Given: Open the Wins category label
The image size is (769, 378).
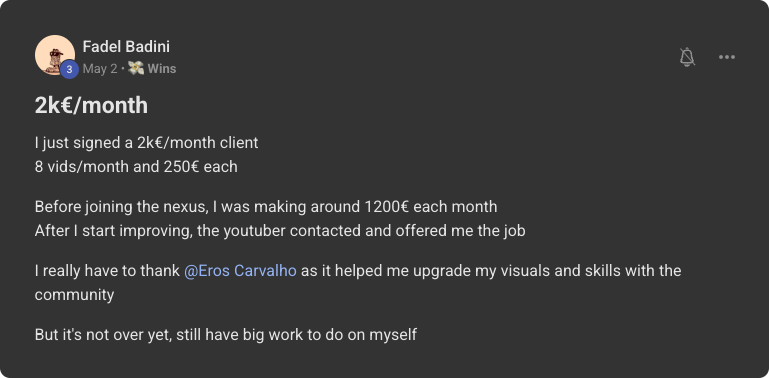Looking at the screenshot, I should point(162,69).
